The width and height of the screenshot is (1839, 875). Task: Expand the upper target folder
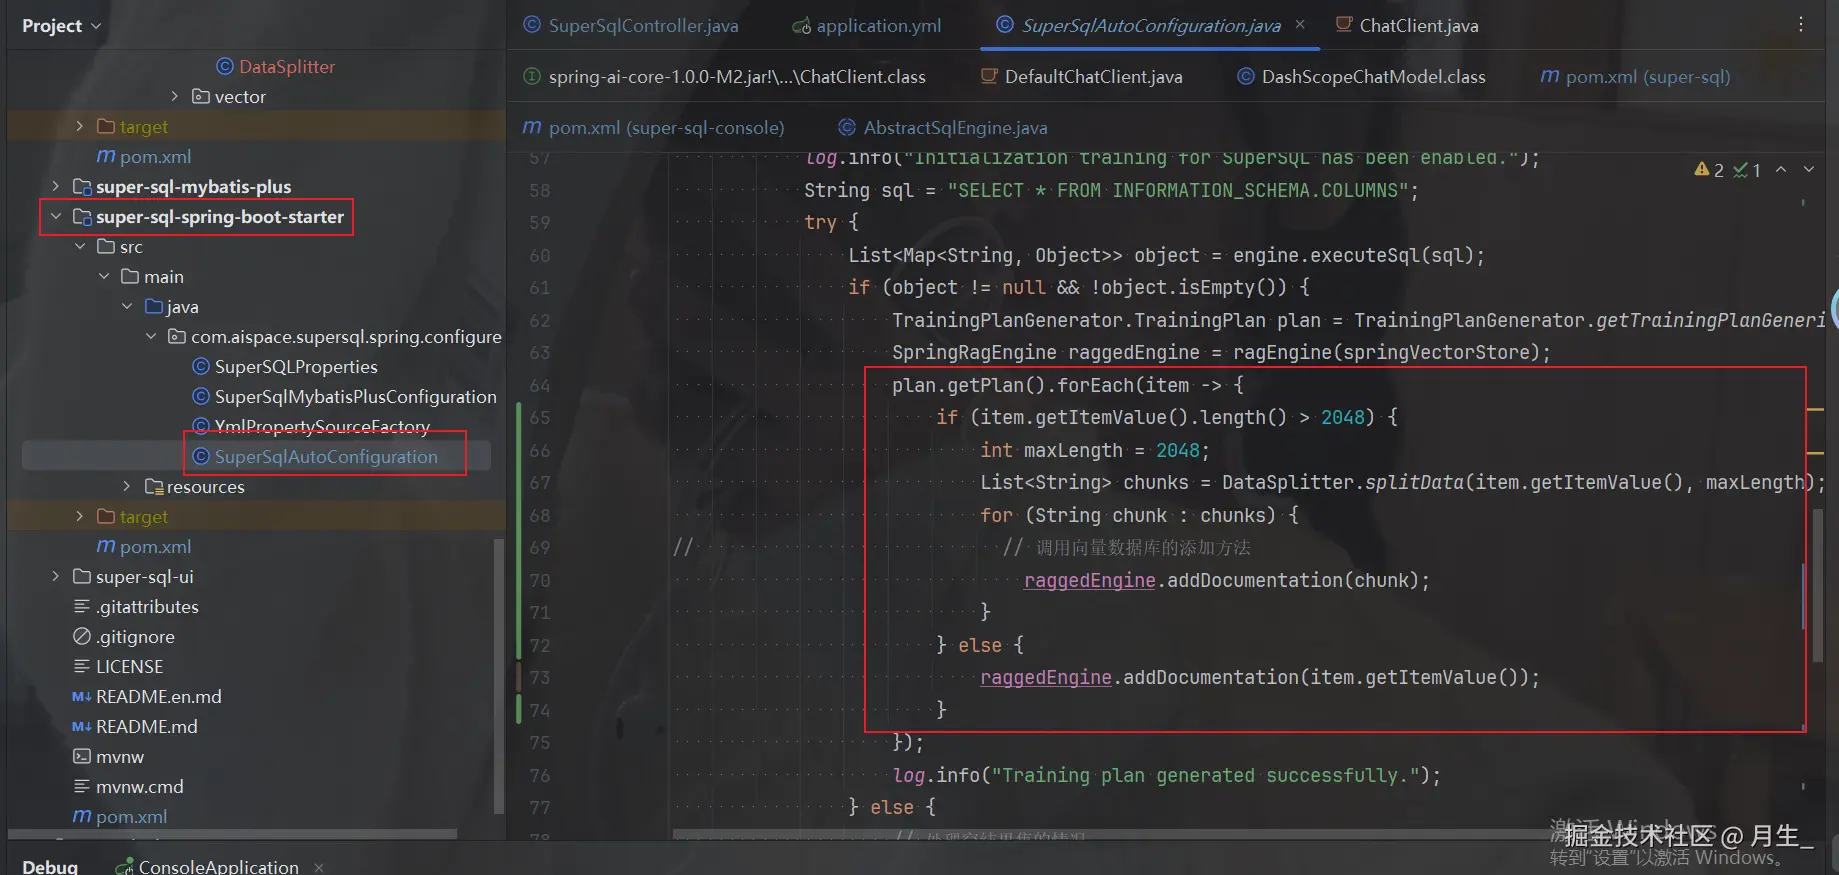tap(80, 127)
